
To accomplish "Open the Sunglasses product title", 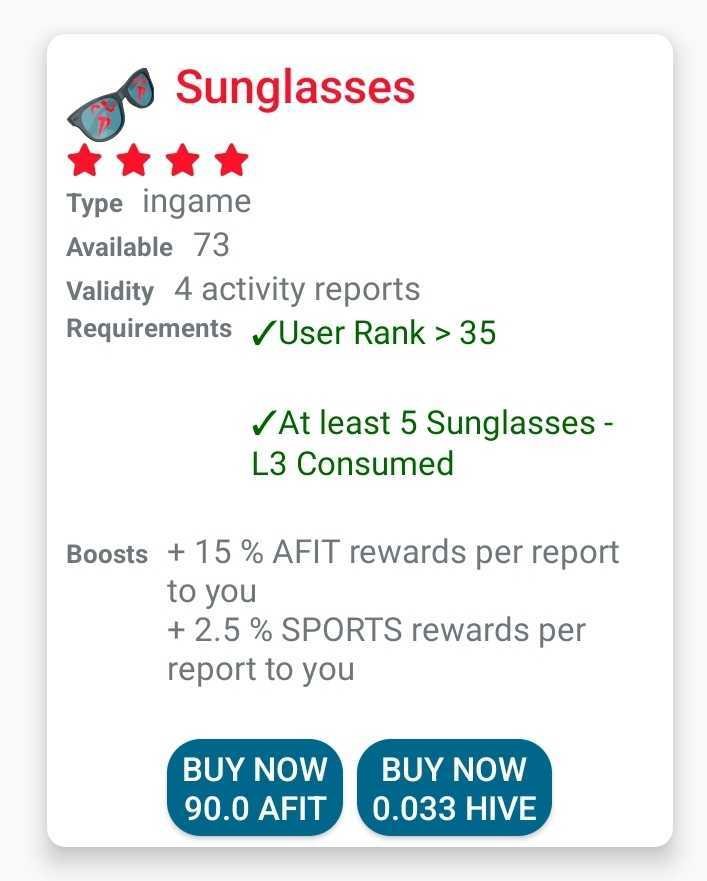I will tap(296, 88).
